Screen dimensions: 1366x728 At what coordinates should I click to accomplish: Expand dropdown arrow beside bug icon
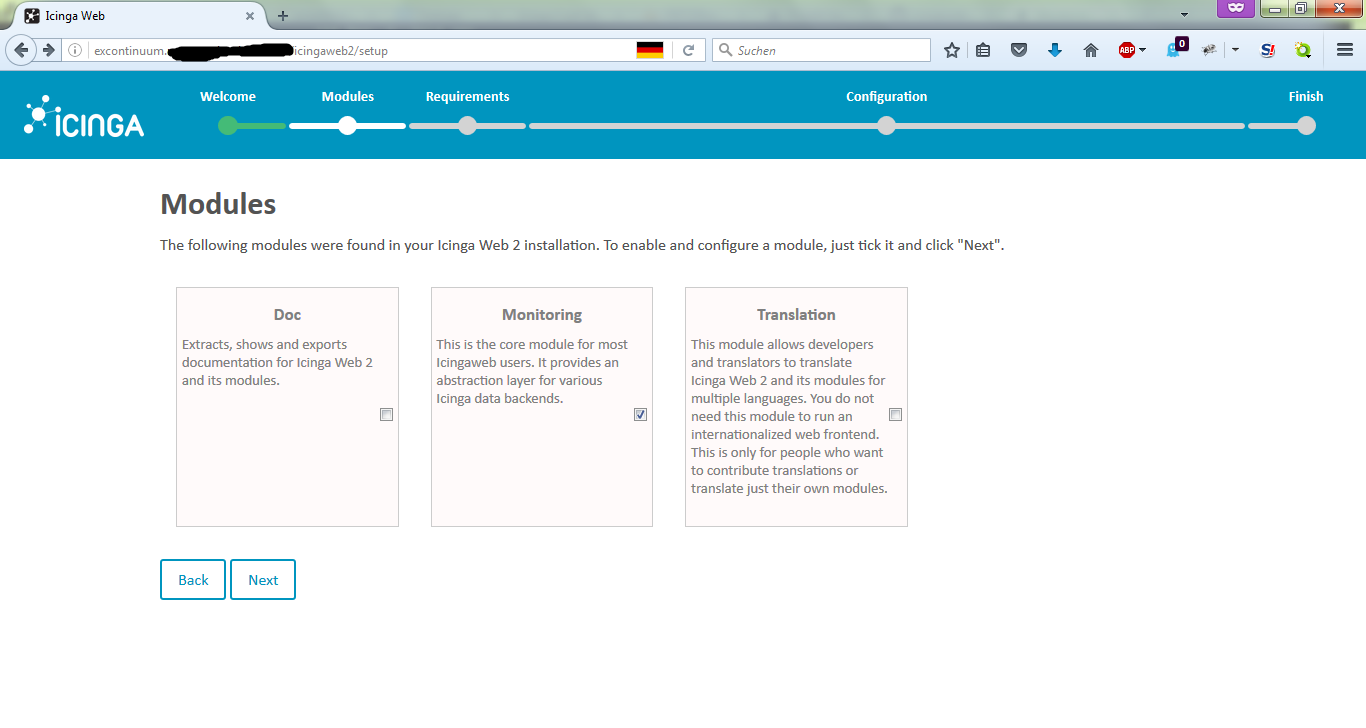click(x=1236, y=50)
